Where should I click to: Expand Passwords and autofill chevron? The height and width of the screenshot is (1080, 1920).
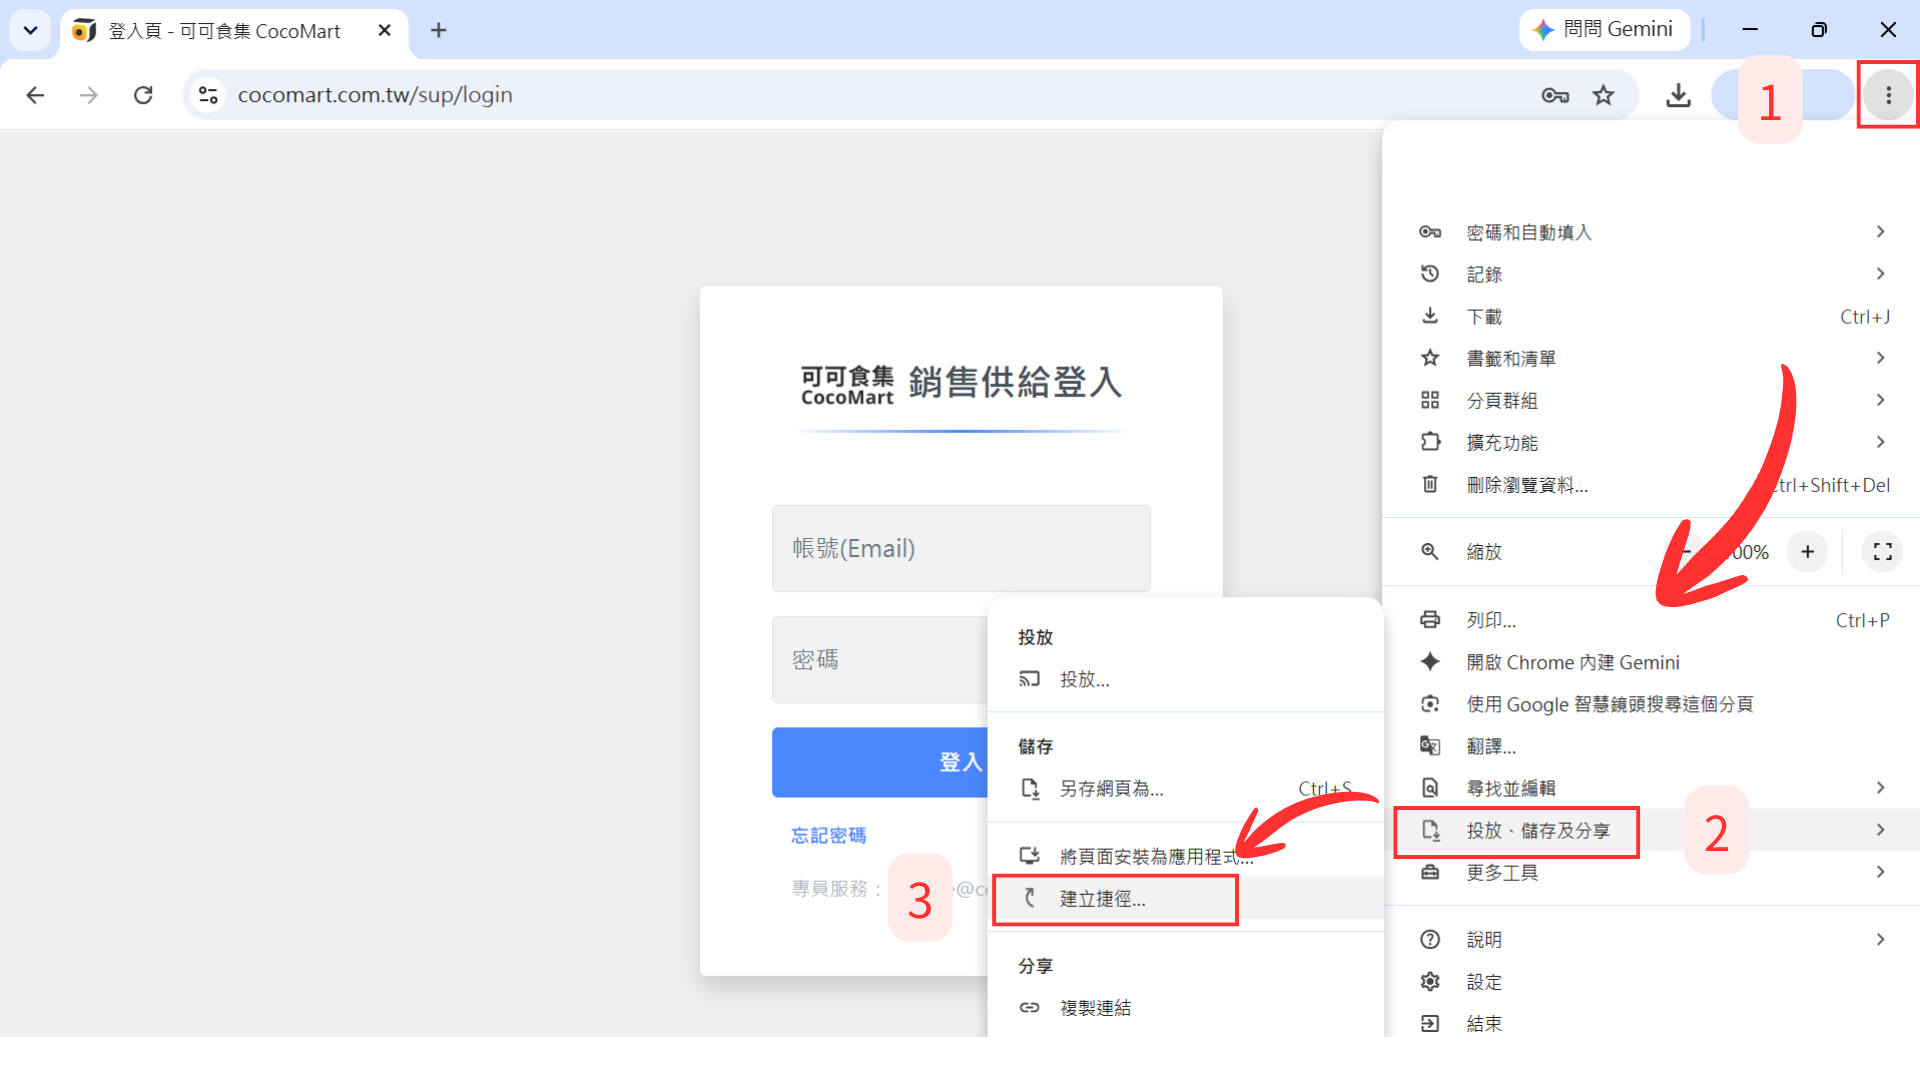click(1880, 232)
